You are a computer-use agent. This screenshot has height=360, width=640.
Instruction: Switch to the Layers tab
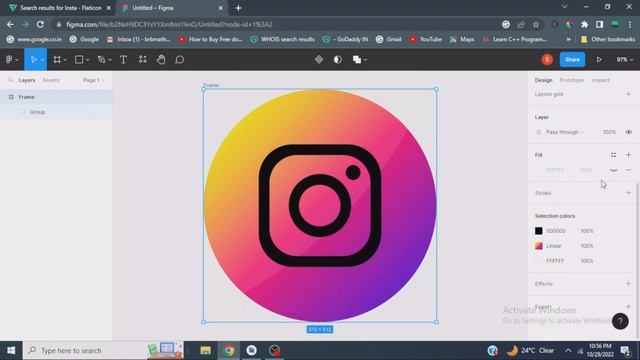[27, 80]
